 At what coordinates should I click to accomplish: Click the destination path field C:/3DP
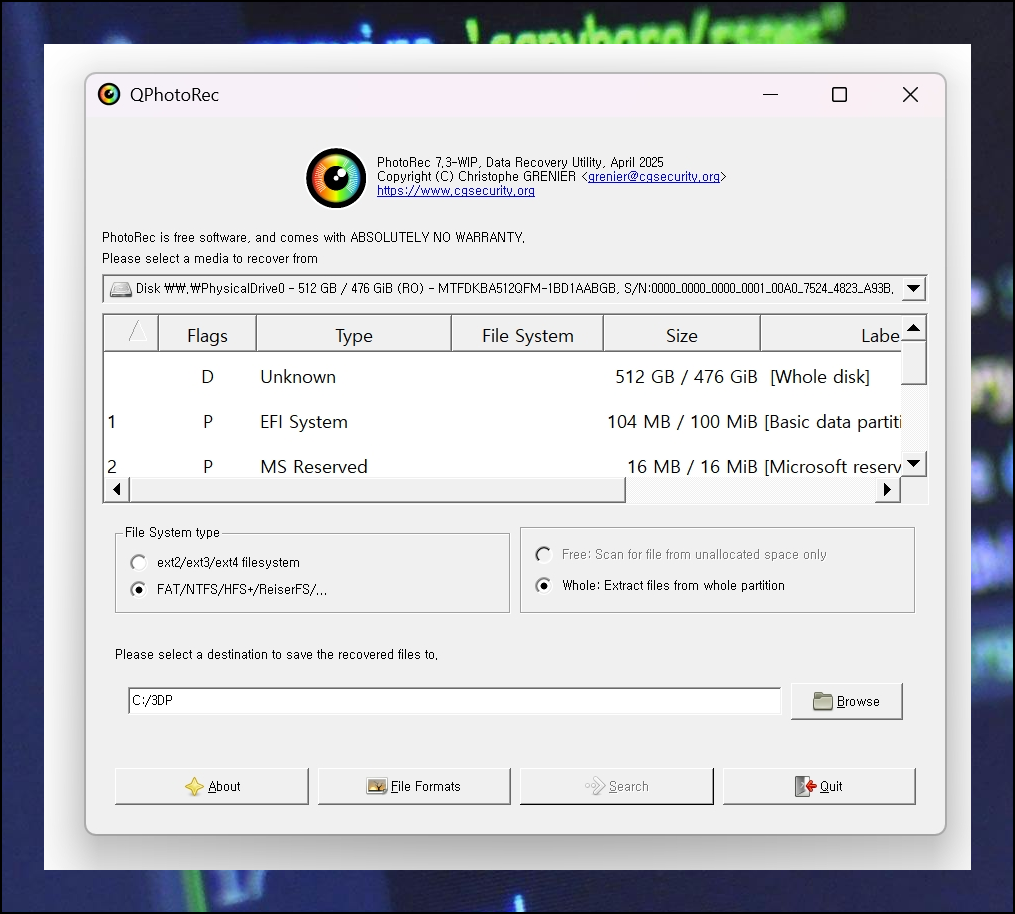pos(454,701)
